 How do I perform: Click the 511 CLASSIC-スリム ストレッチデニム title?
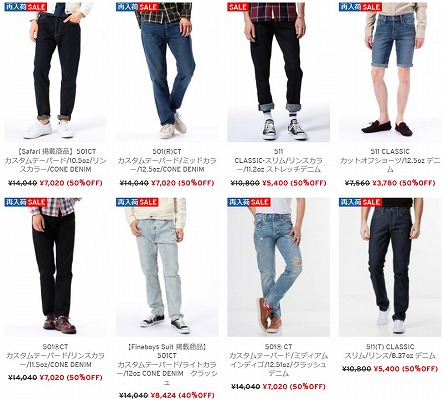click(279, 160)
